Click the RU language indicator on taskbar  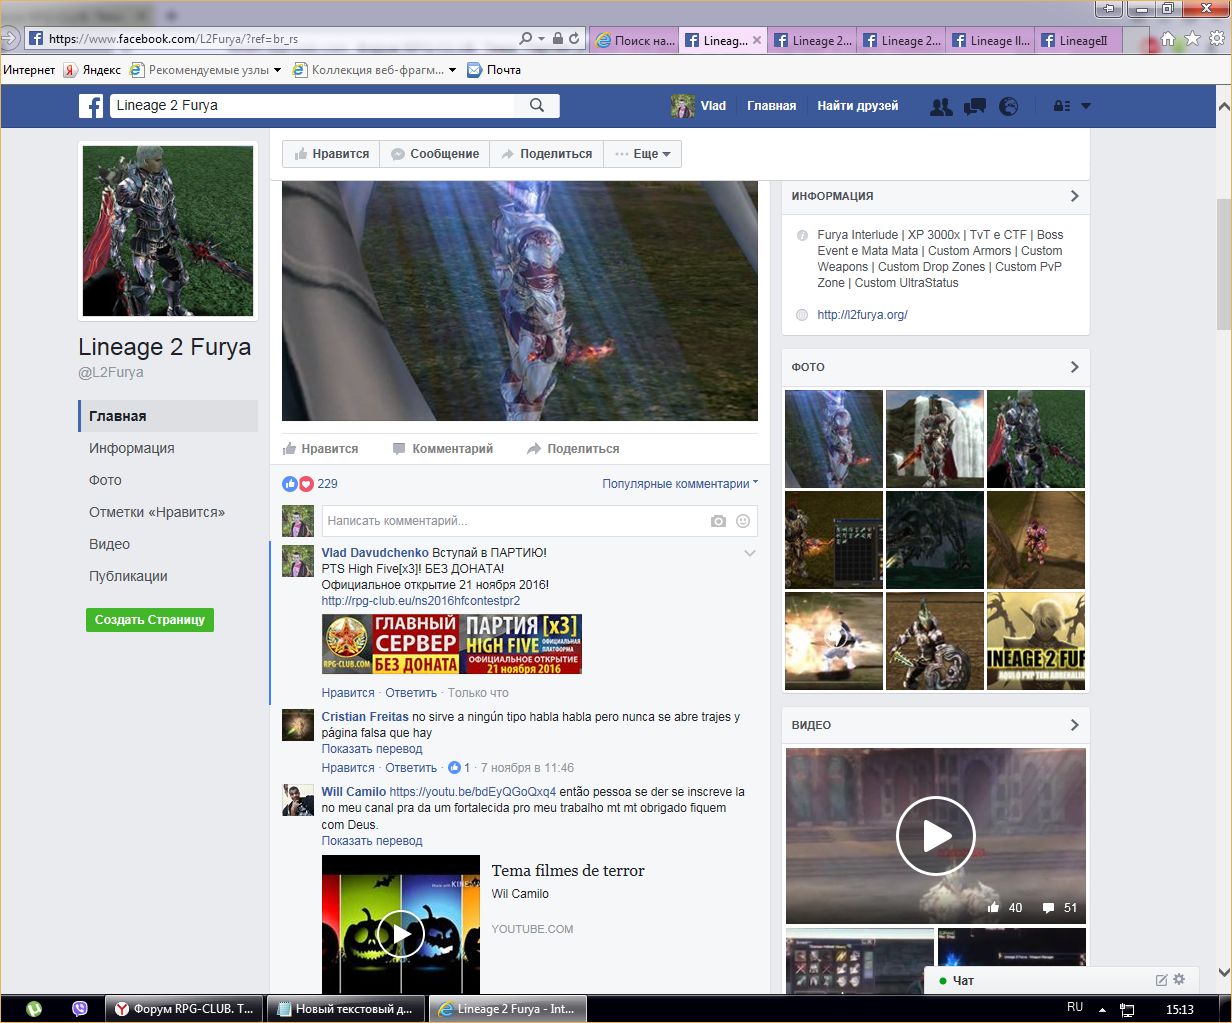point(1075,1008)
